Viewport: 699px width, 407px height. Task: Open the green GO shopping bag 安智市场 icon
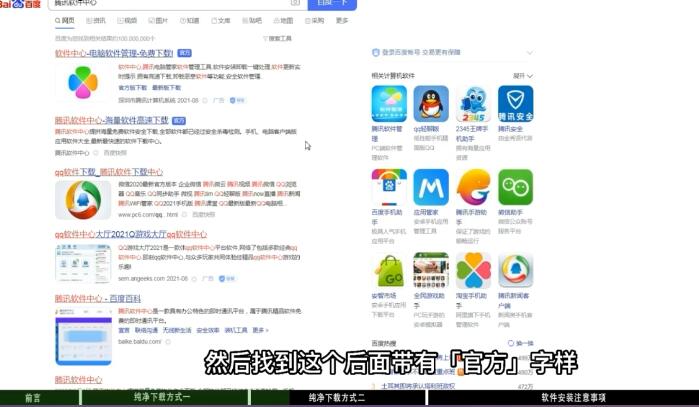click(x=389, y=270)
